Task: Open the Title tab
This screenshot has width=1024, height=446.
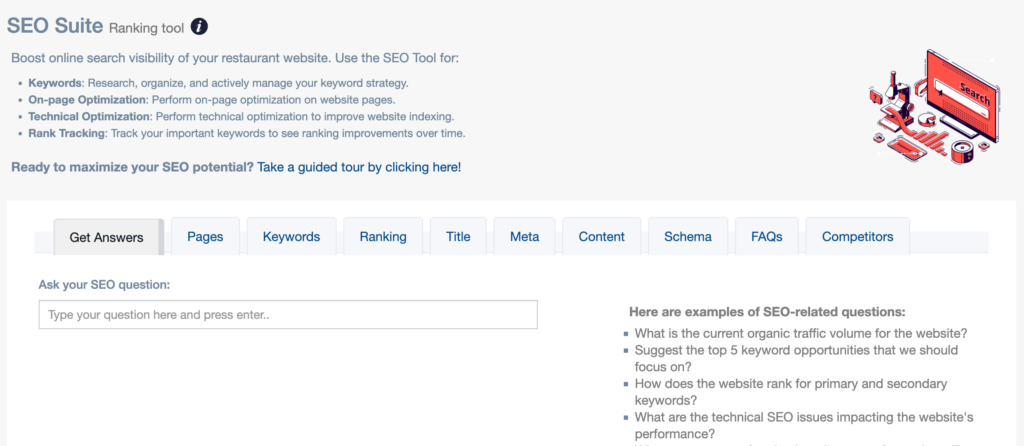Action: pyautogui.click(x=458, y=237)
